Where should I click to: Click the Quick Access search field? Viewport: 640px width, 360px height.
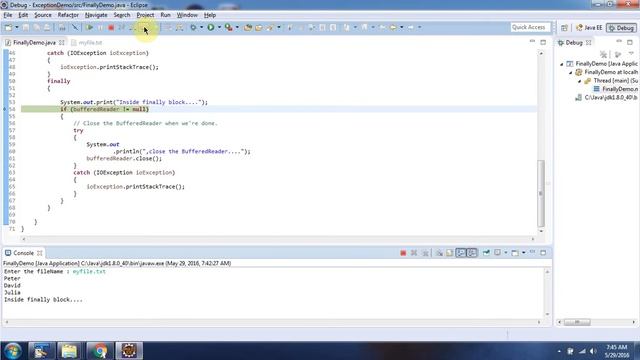tap(530, 27)
